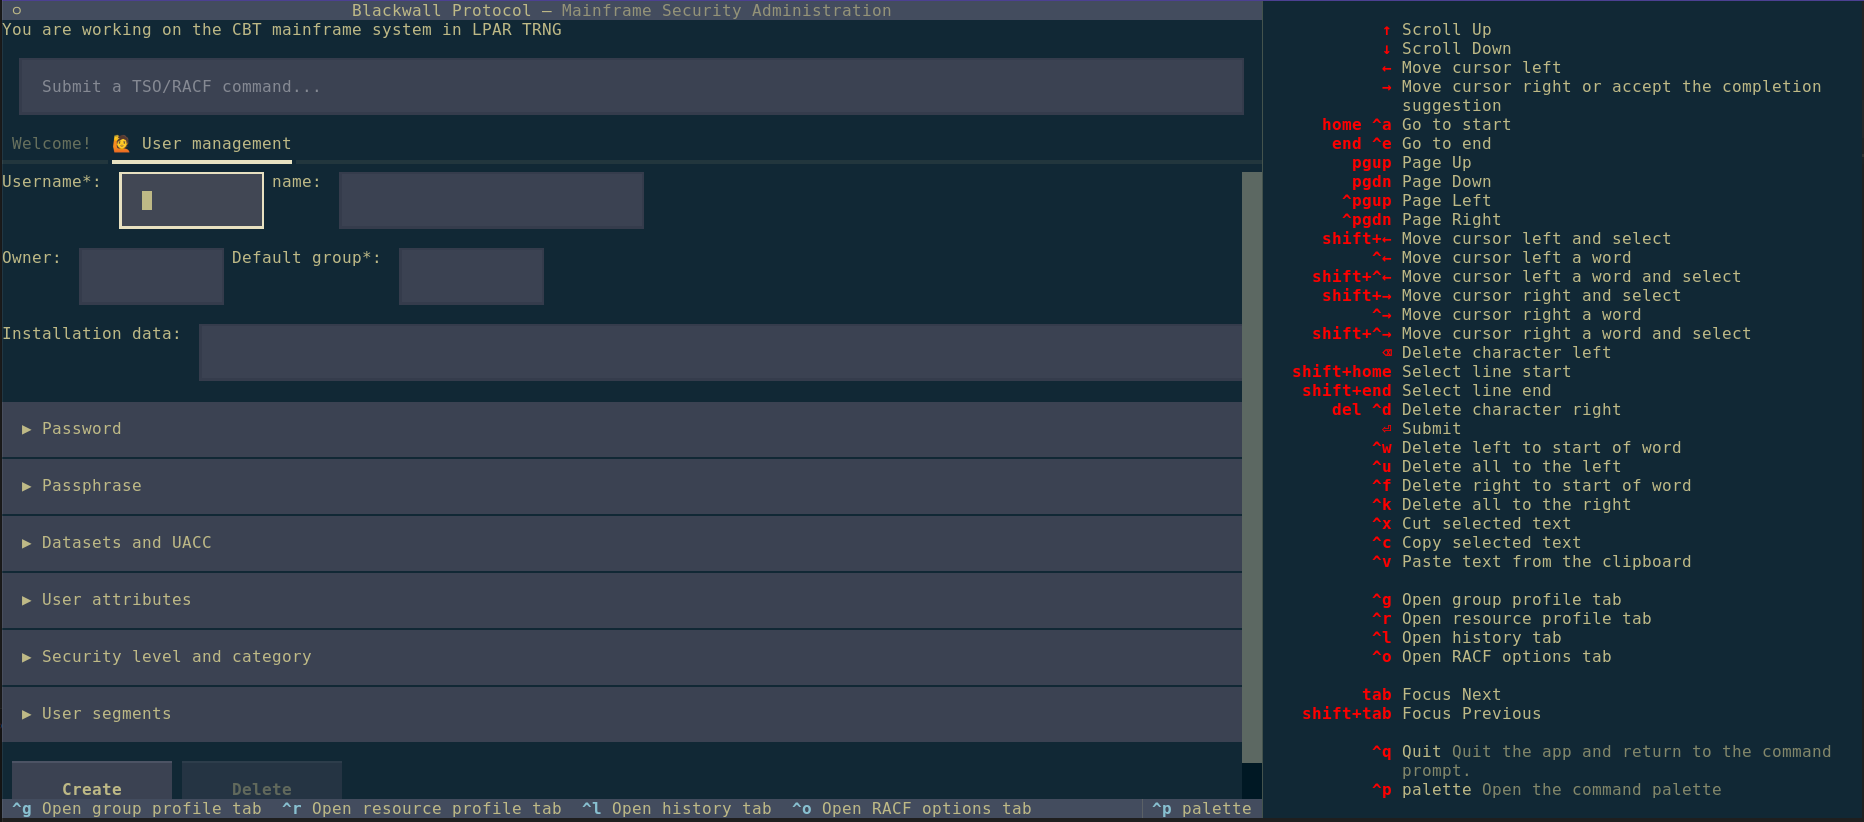Click 'Page Left' help entry
This screenshot has height=822, width=1864.
(x=1446, y=201)
